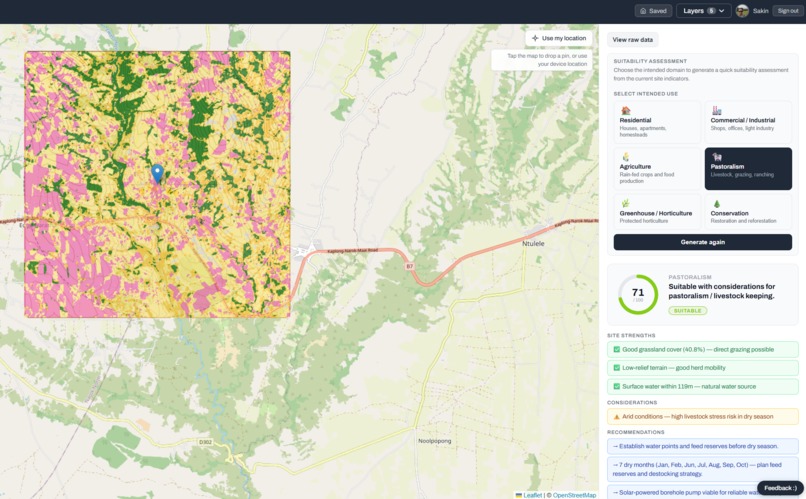Screen dimensions: 806x499
Task: Click the SUITABILITY ASSESSMENT heading
Action: (x=650, y=61)
